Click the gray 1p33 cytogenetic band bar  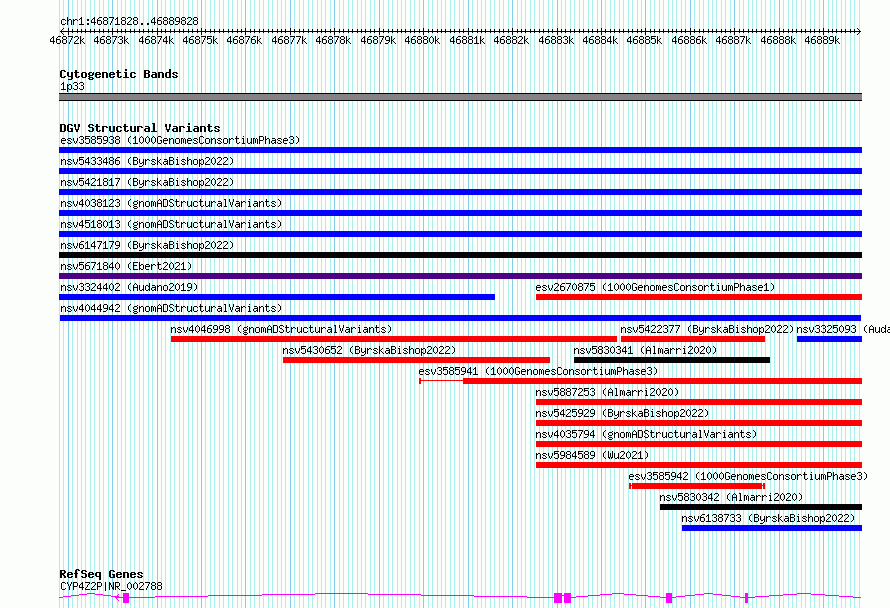pos(460,97)
